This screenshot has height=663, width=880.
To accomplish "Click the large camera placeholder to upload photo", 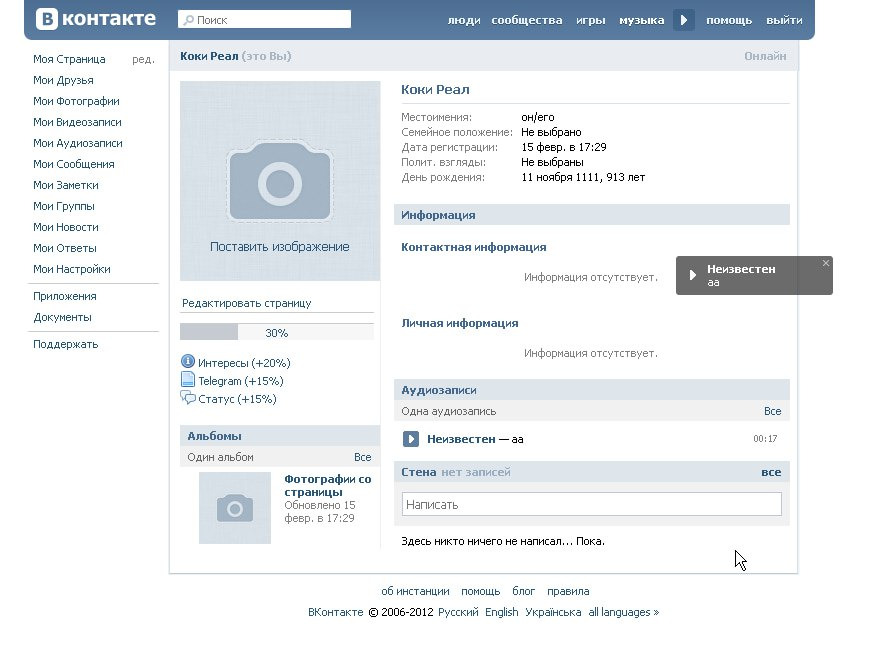I will pos(280,181).
